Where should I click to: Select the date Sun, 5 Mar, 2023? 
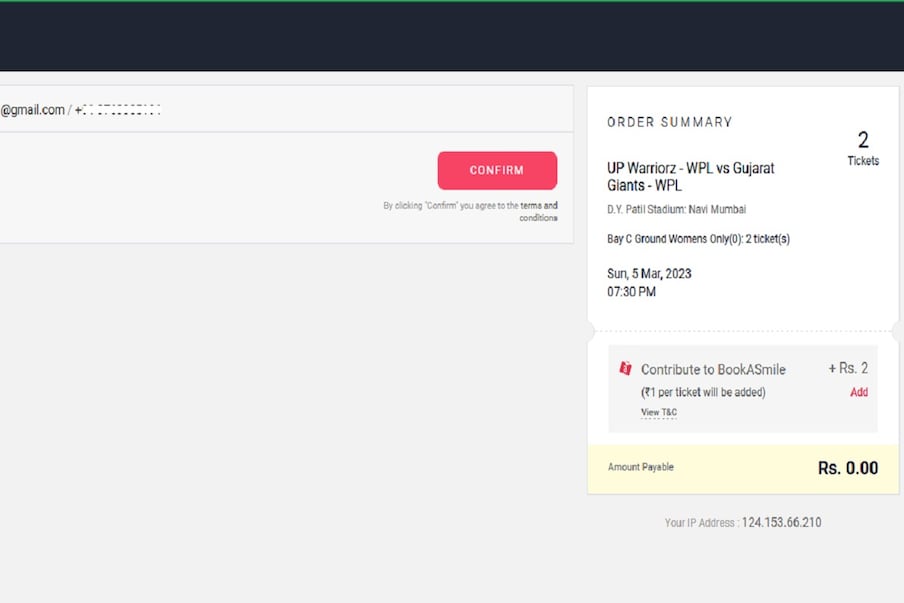(x=649, y=273)
